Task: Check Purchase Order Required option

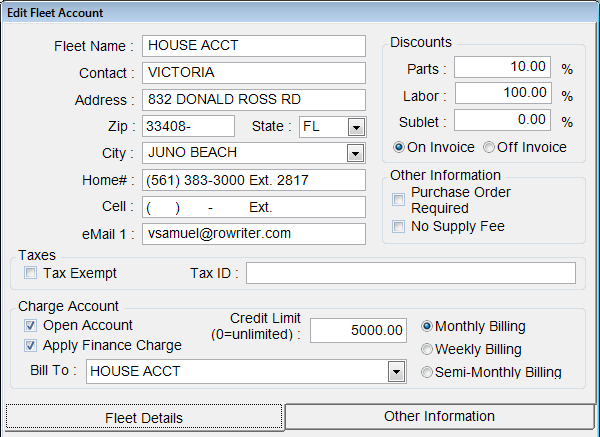Action: point(399,200)
